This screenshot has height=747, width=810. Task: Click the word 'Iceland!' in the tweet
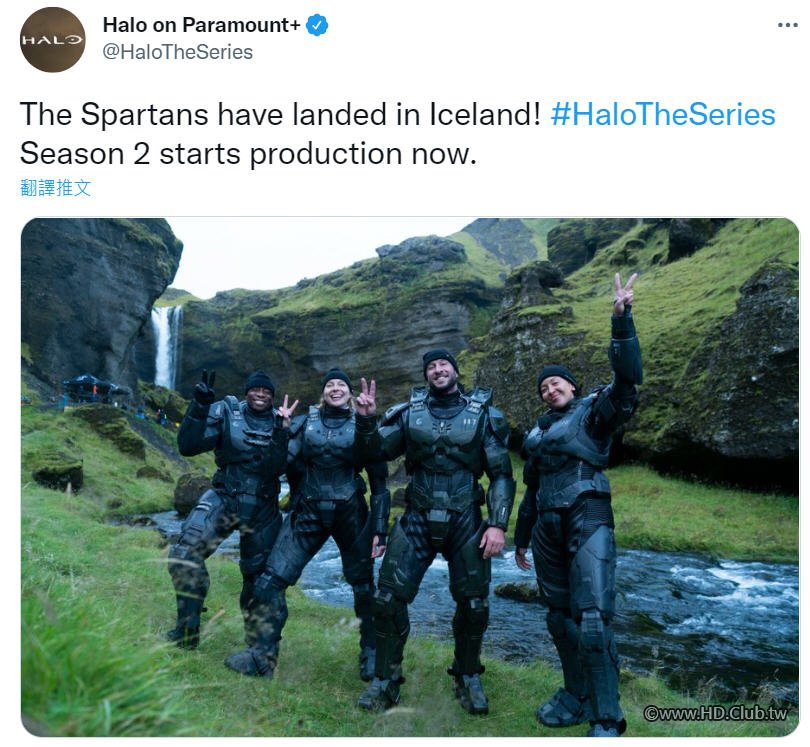coord(485,114)
